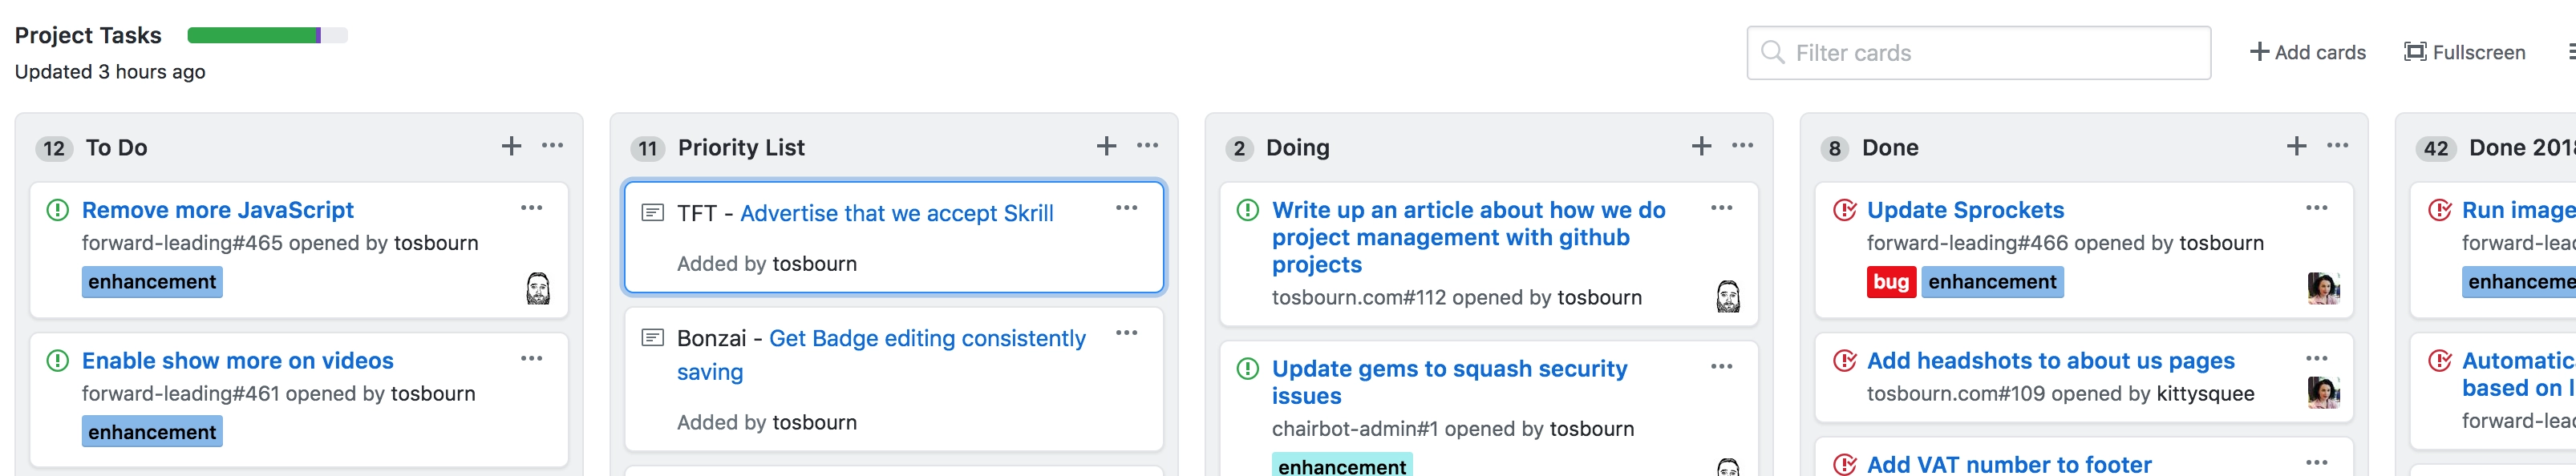
Task: Click enhancement label on Remove more JavaScript
Action: point(152,282)
